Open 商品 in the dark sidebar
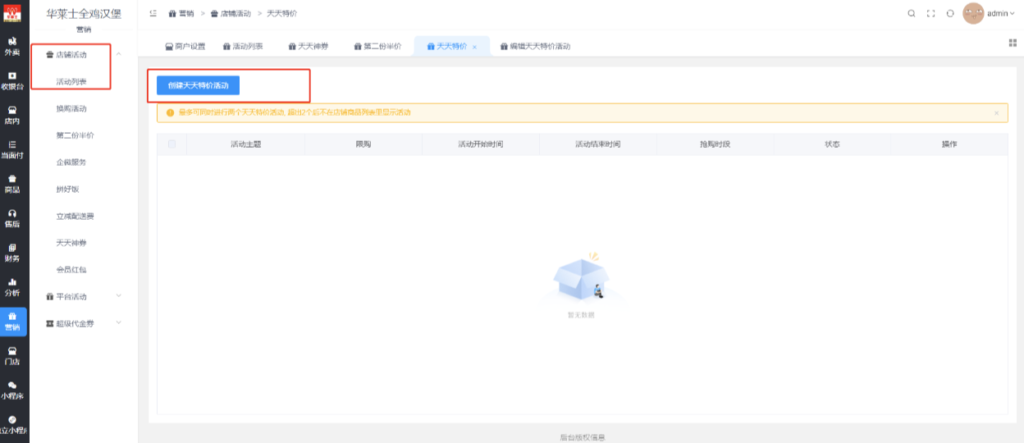 click(12, 184)
